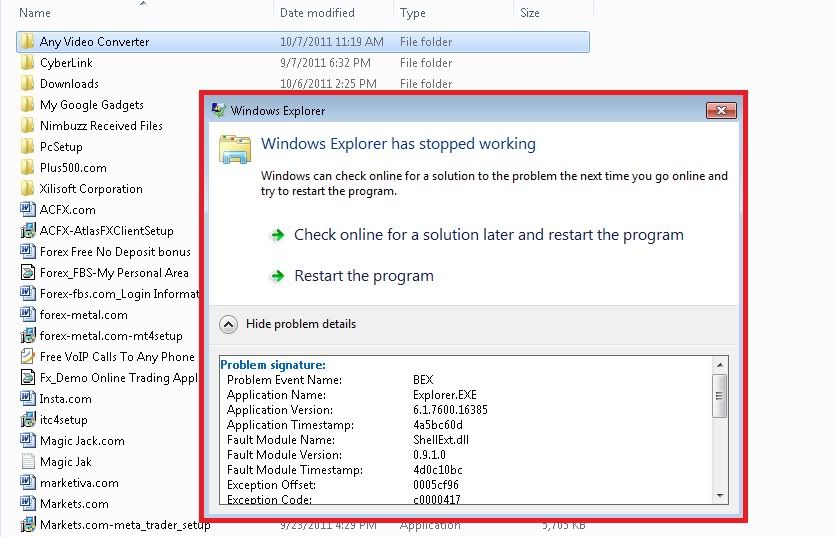Select the Xilisoft Corporation folder
This screenshot has height=537, width=837.
91,189
